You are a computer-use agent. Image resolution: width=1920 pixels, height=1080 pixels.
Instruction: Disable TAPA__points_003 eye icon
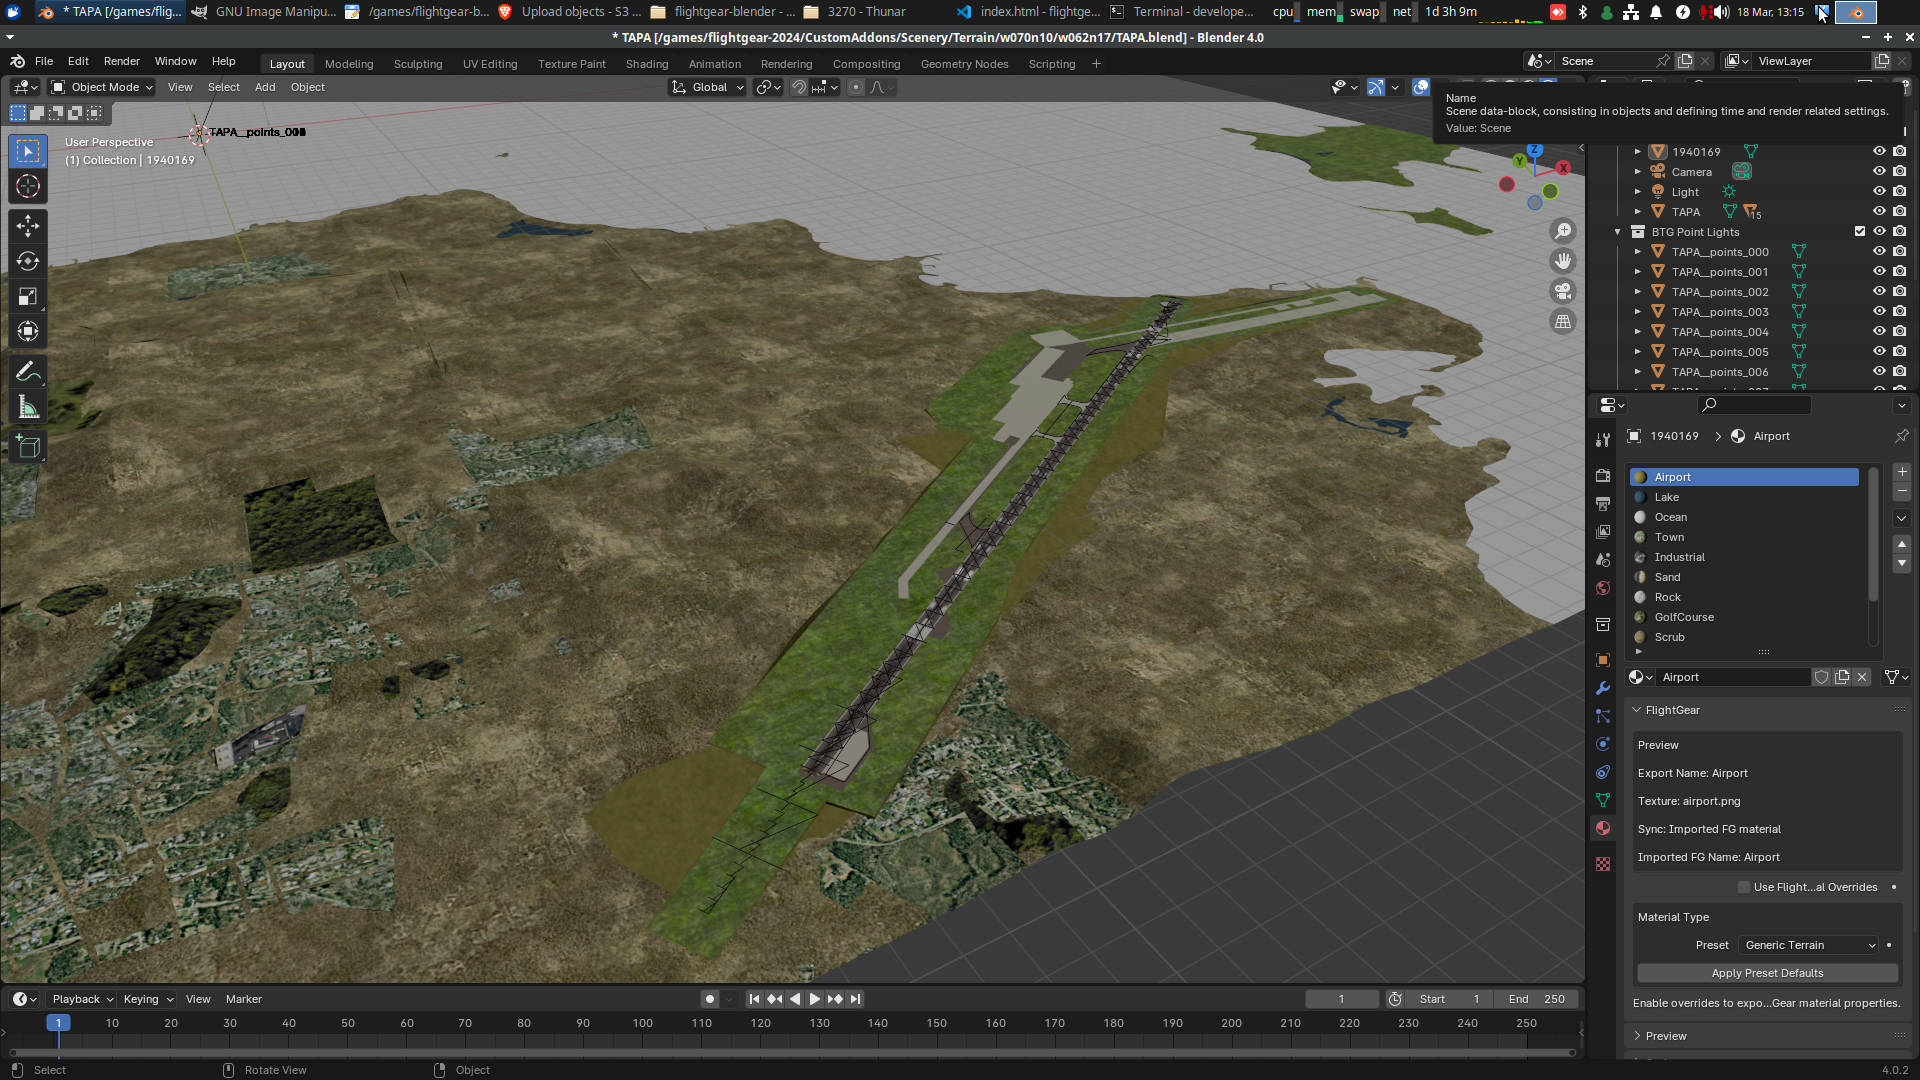(1880, 311)
